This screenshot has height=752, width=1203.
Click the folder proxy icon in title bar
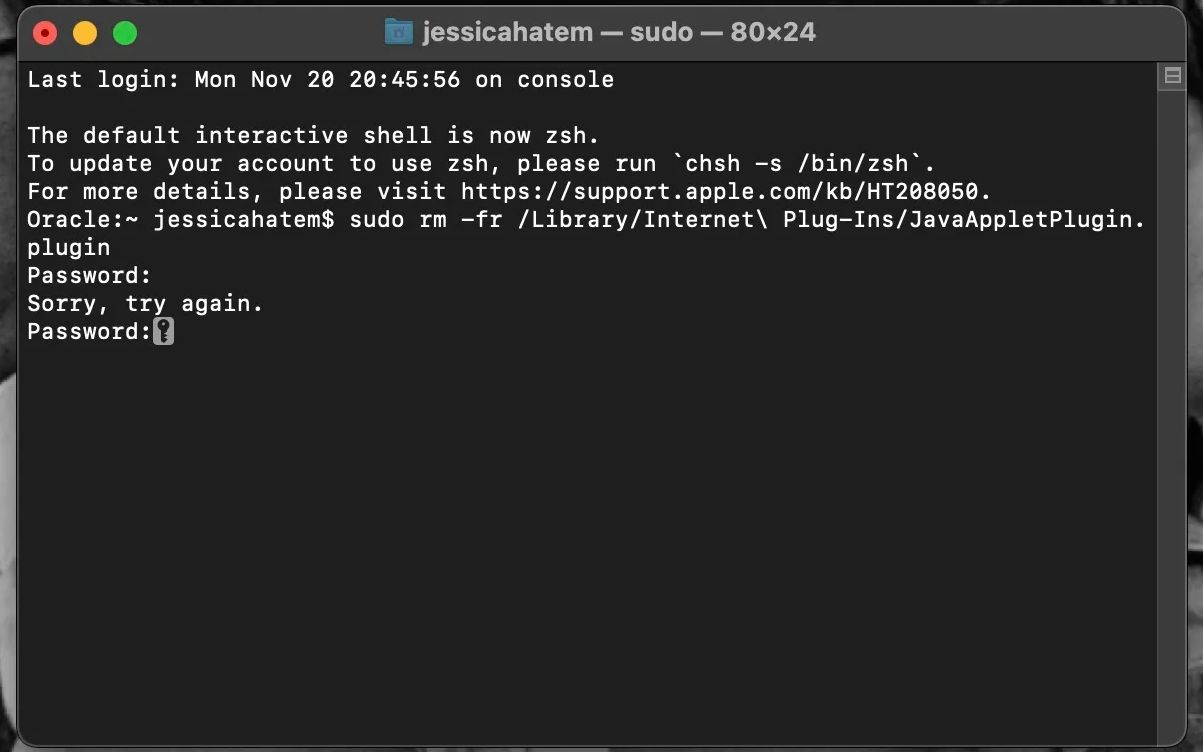(399, 31)
